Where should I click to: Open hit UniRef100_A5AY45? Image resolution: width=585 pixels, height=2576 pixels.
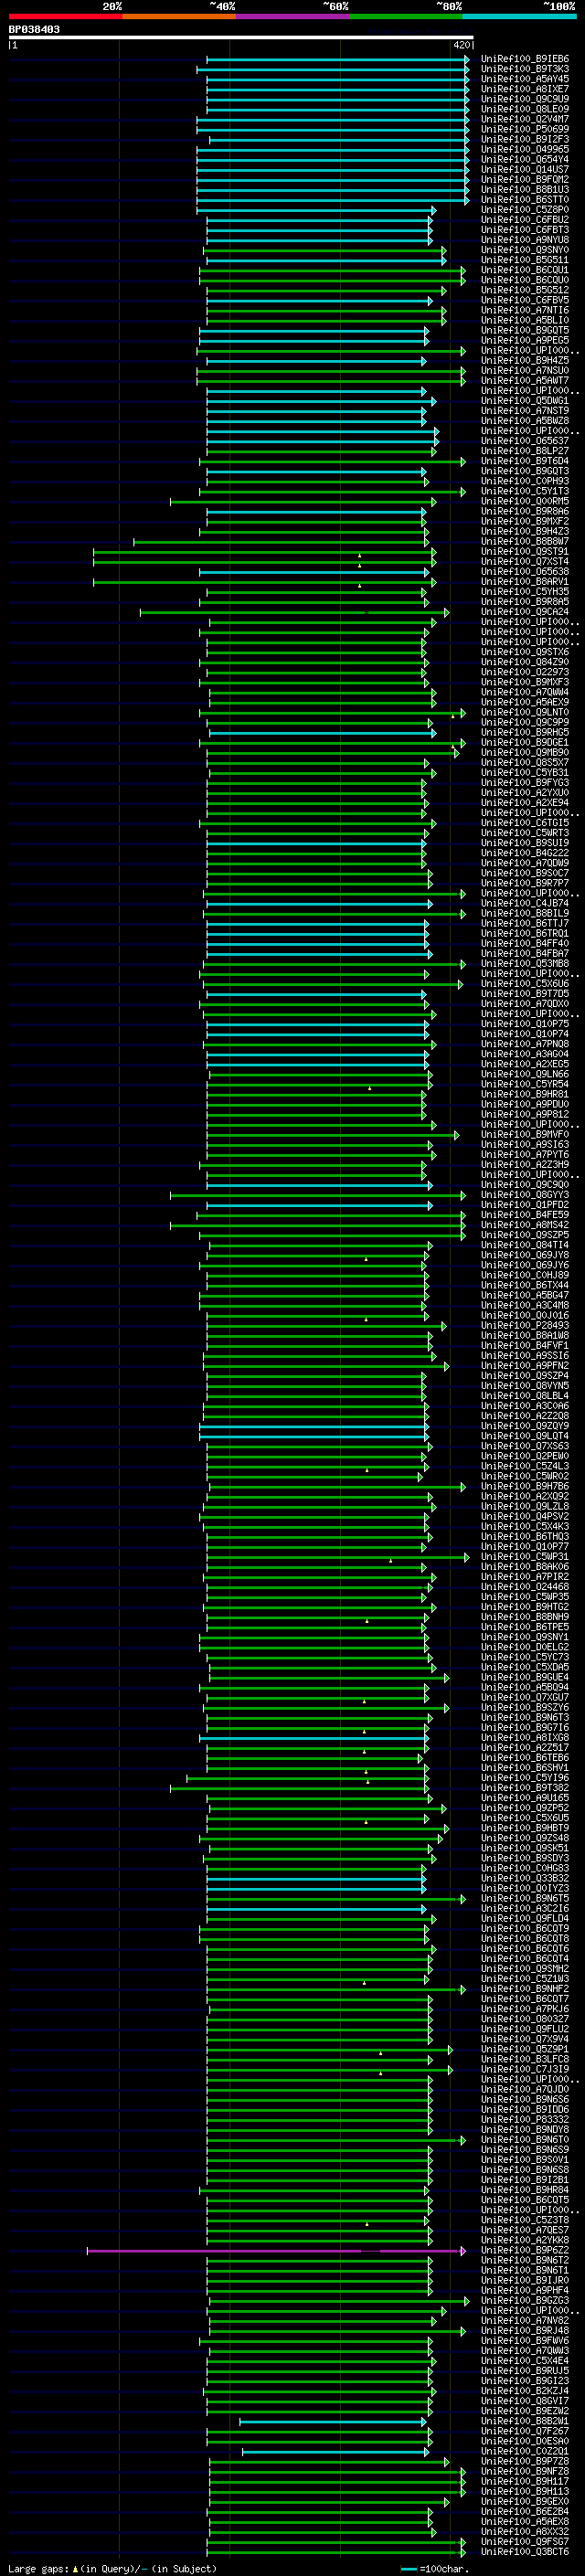[x=525, y=79]
